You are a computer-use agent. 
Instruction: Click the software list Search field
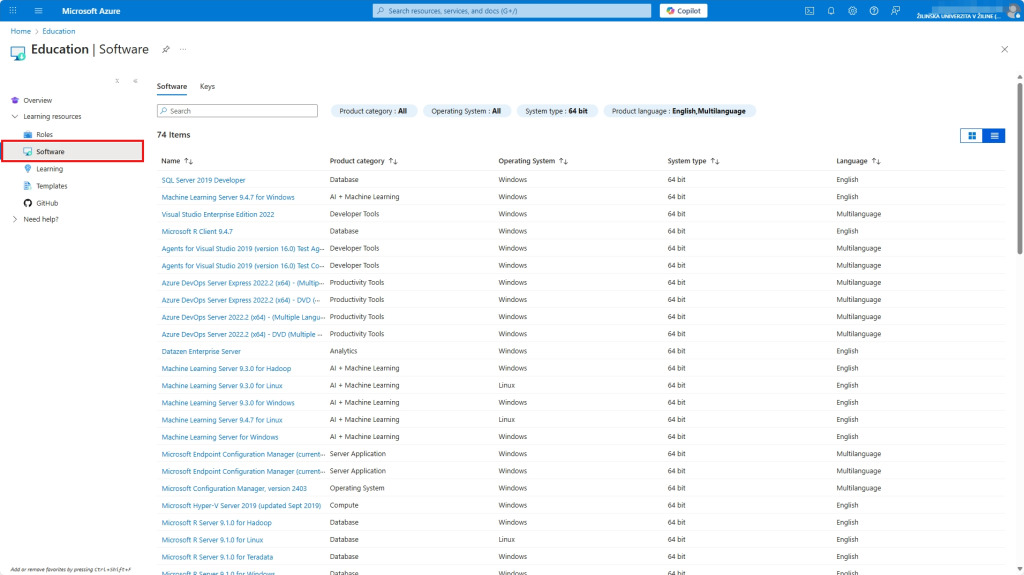pos(240,111)
